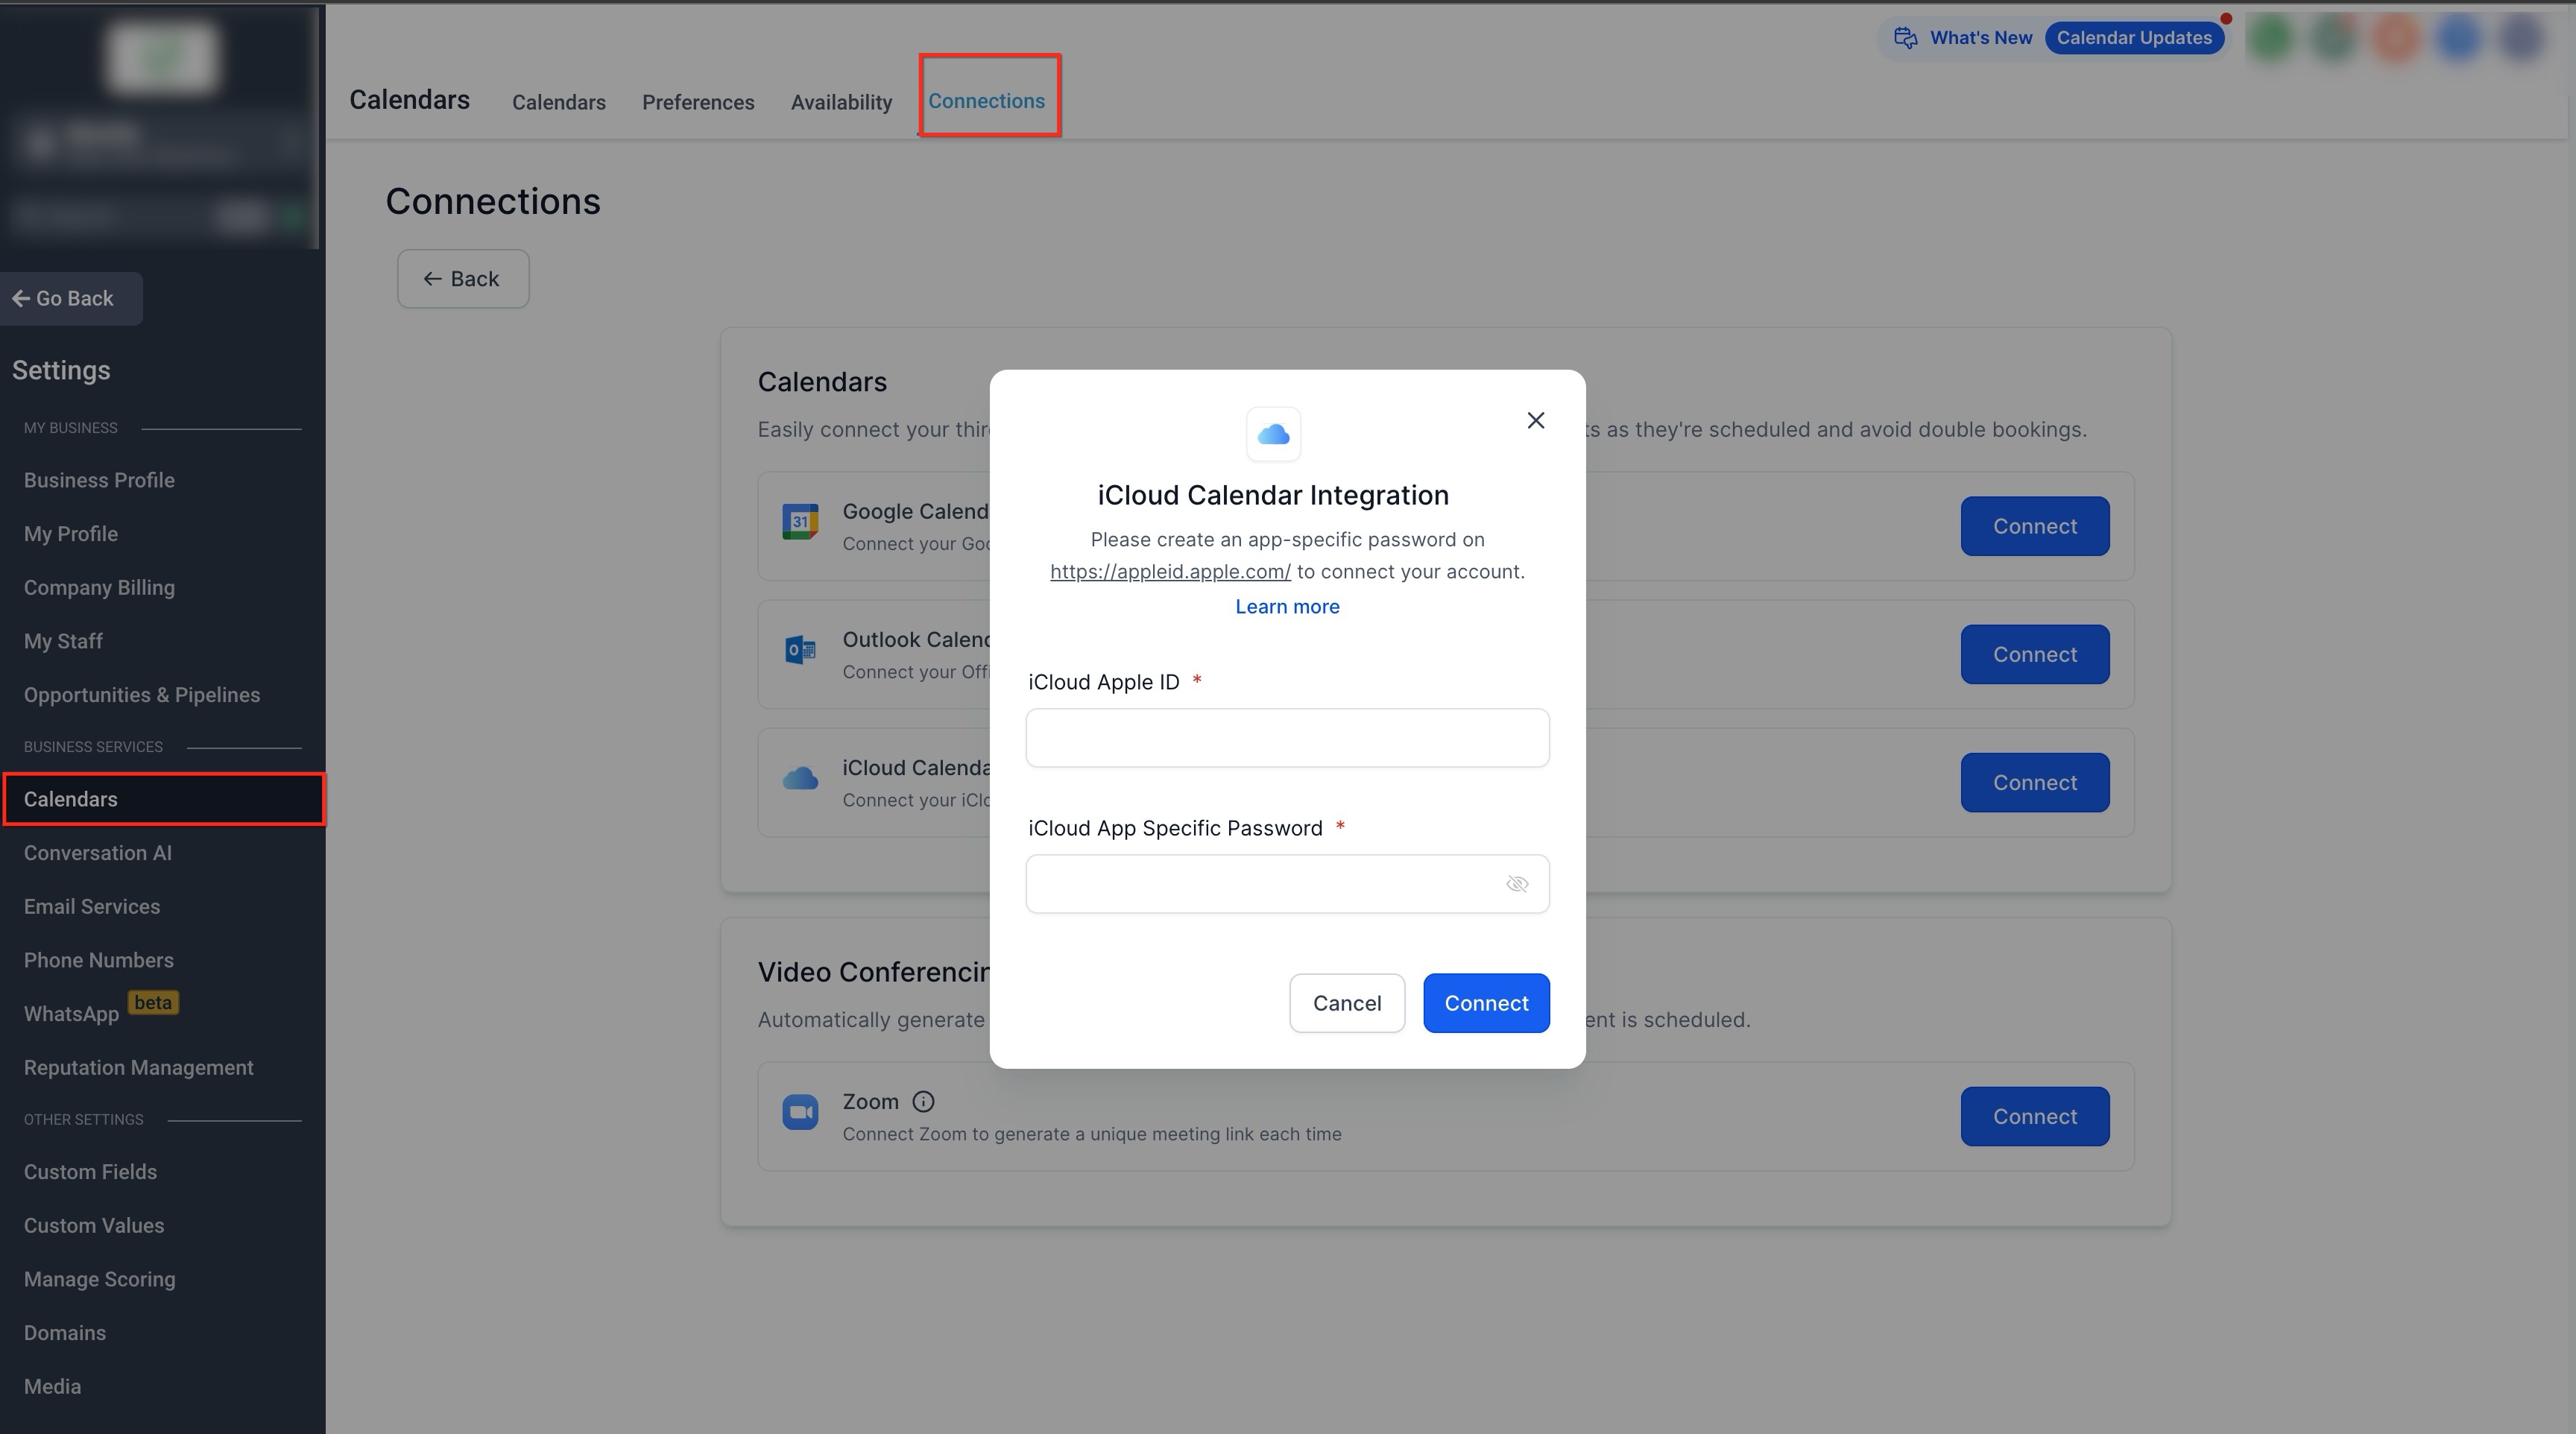Image resolution: width=2576 pixels, height=1434 pixels.
Task: Open Conversation AI in settings sidebar
Action: point(98,853)
